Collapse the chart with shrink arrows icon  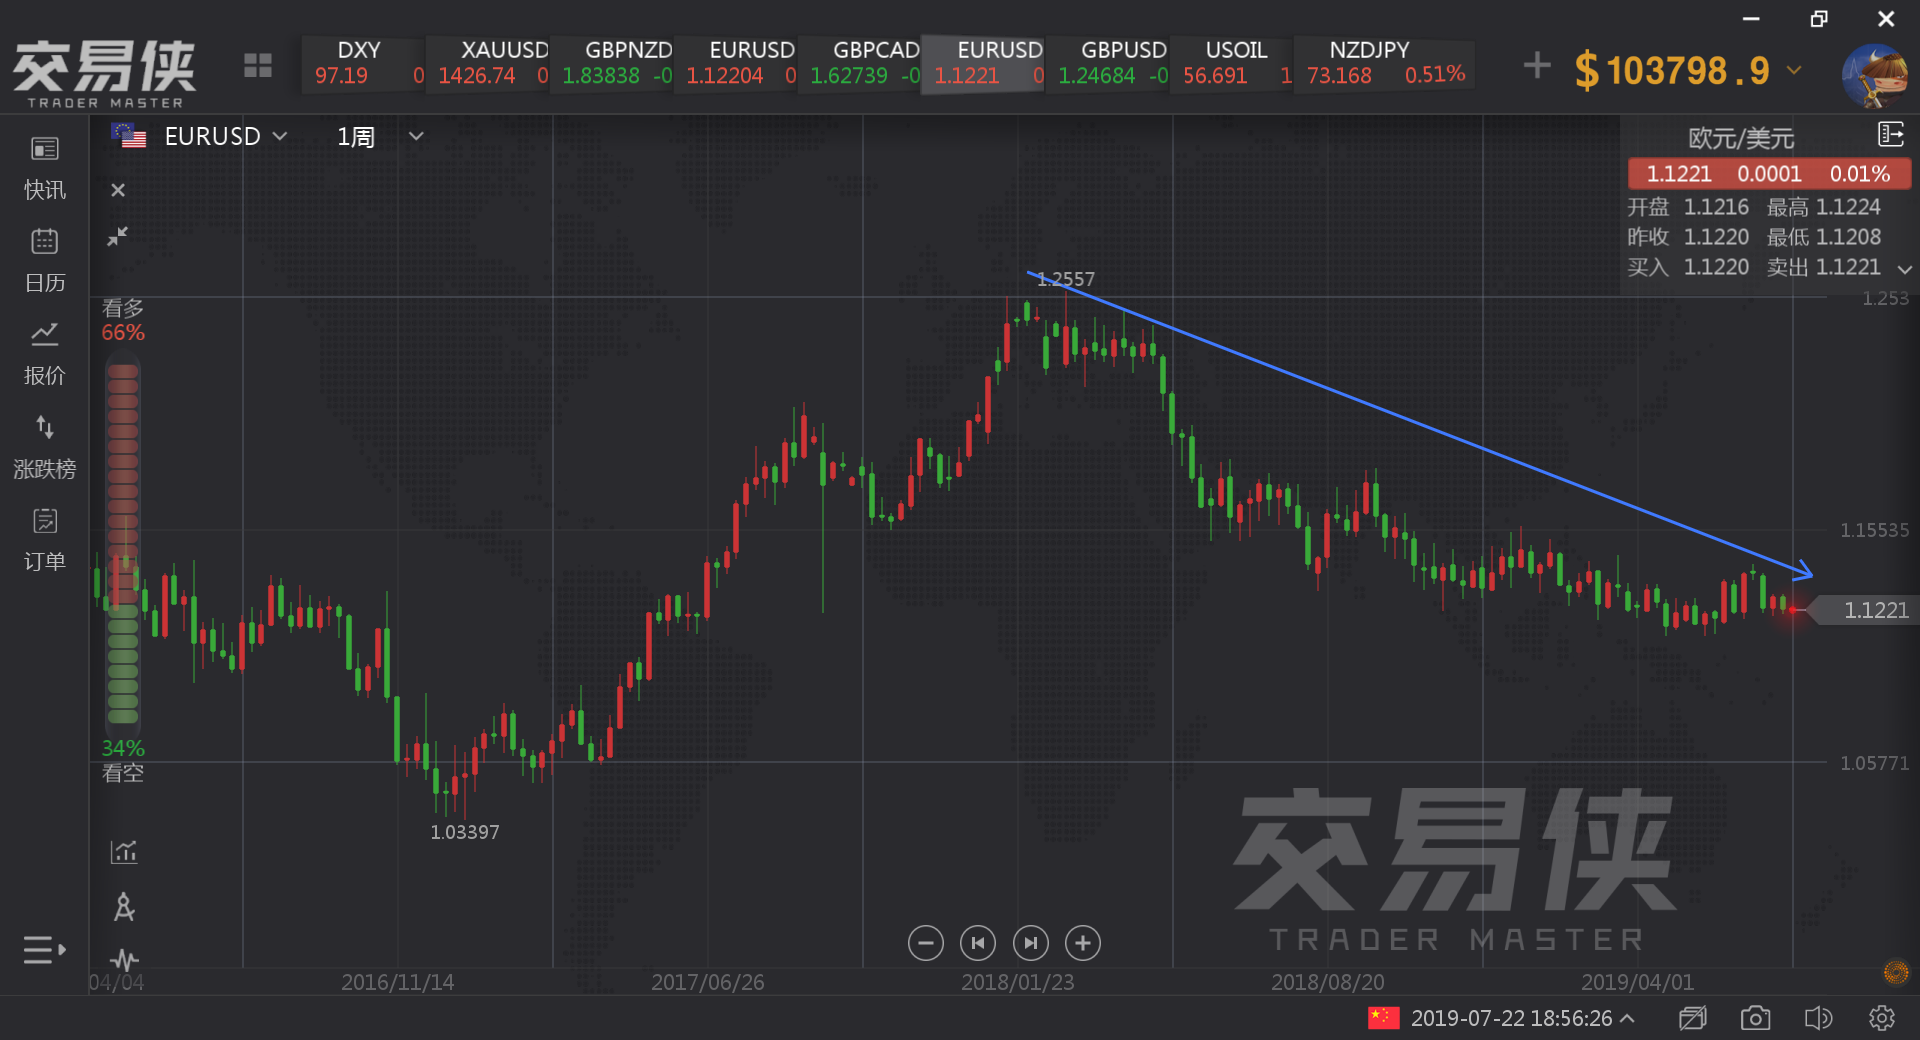(118, 236)
